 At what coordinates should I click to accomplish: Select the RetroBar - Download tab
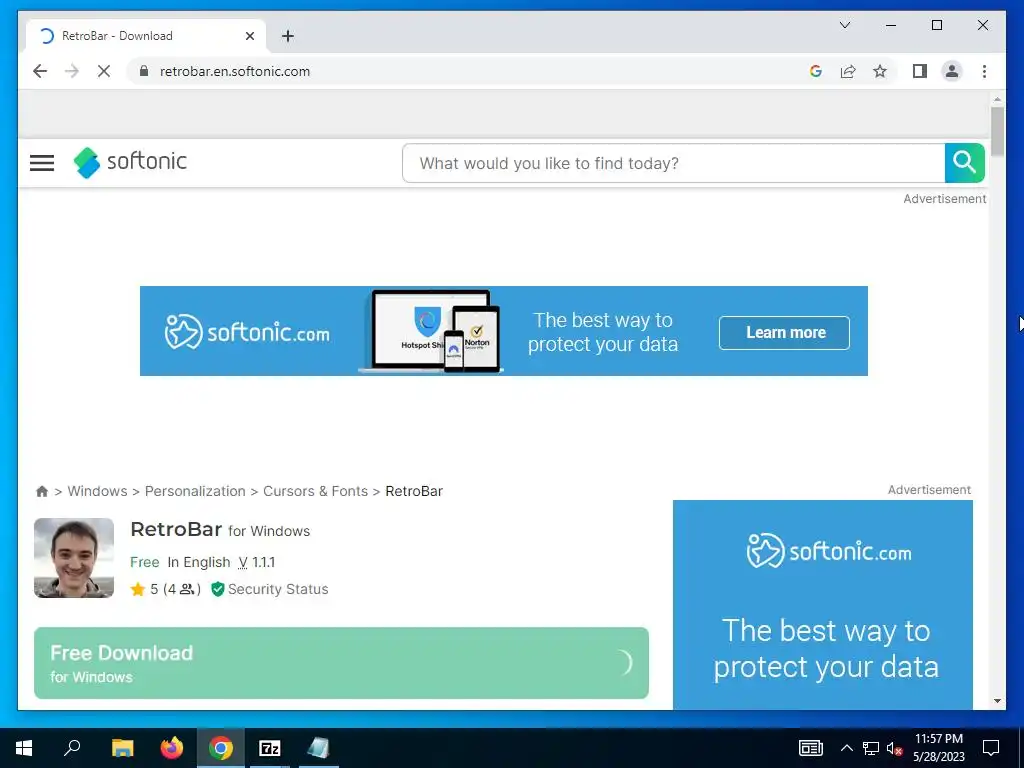[x=146, y=36]
